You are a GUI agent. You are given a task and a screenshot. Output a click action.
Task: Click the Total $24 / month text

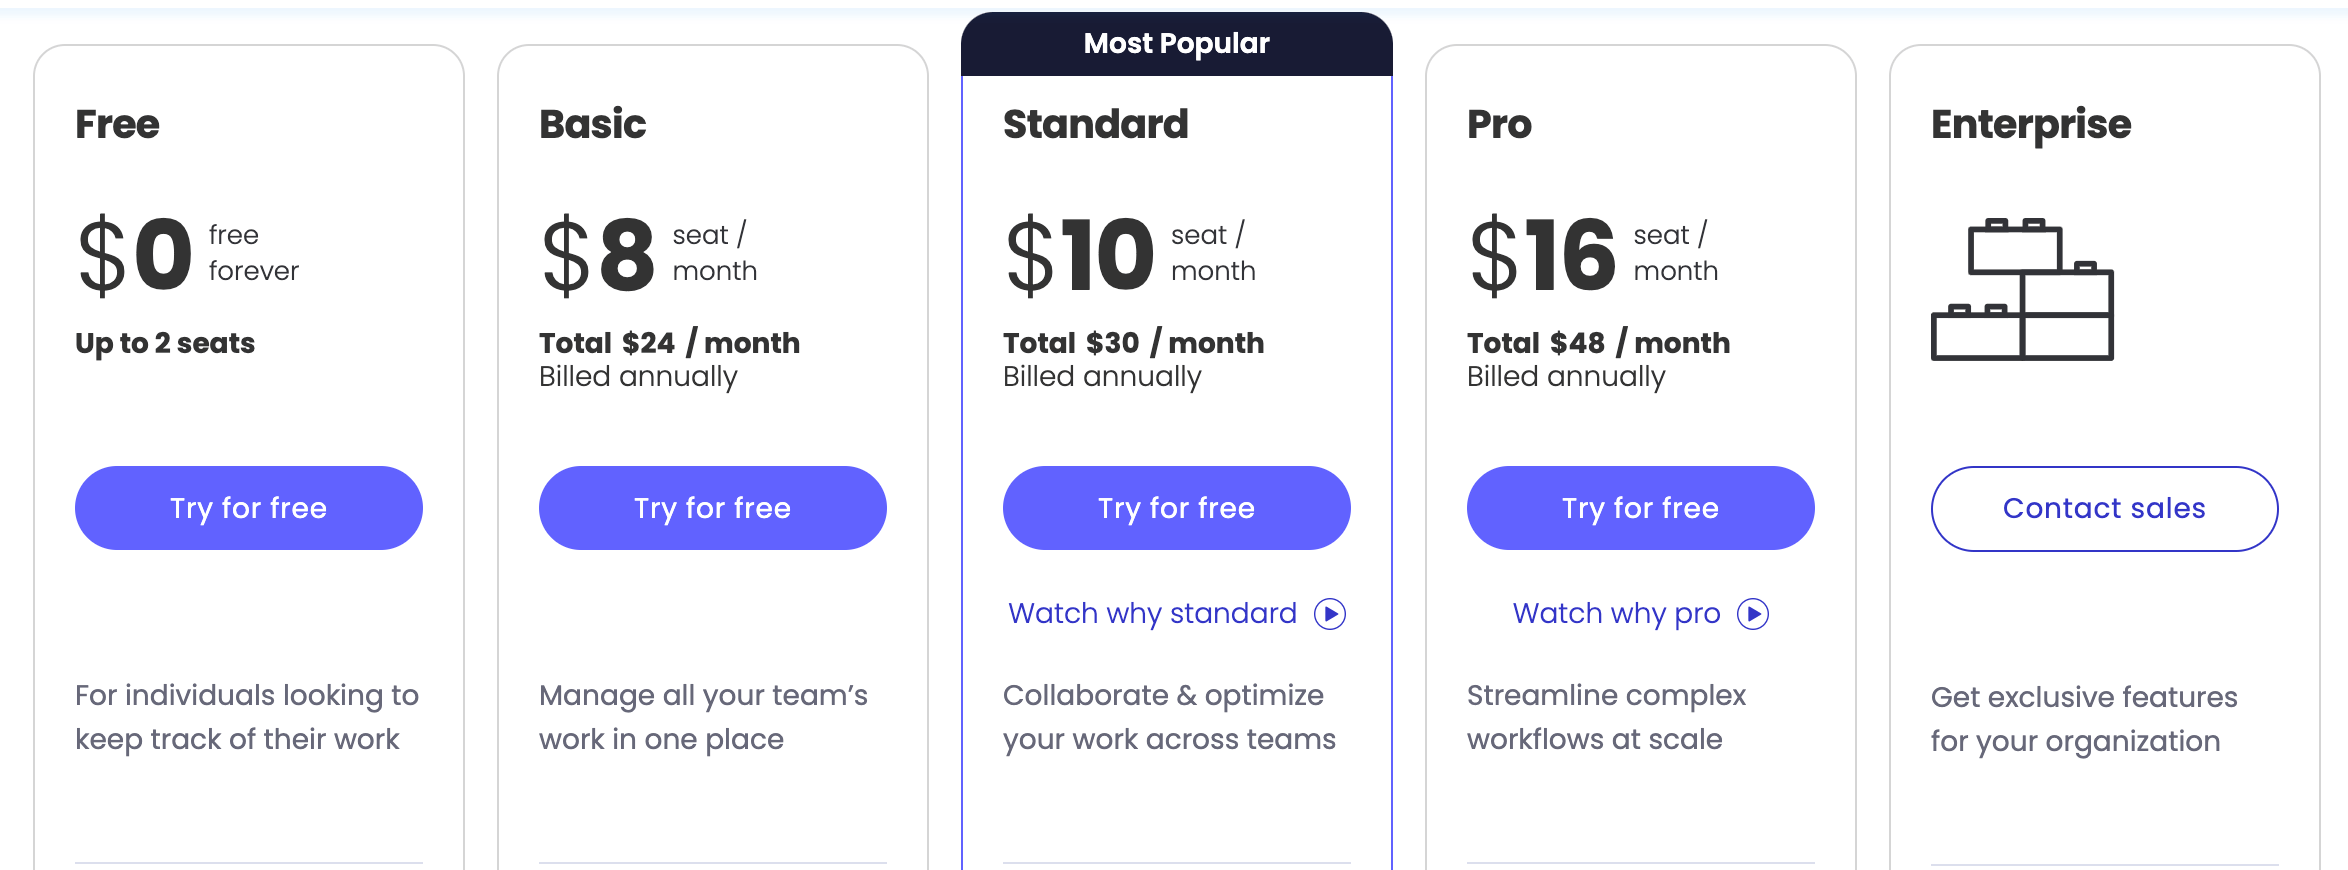click(669, 343)
